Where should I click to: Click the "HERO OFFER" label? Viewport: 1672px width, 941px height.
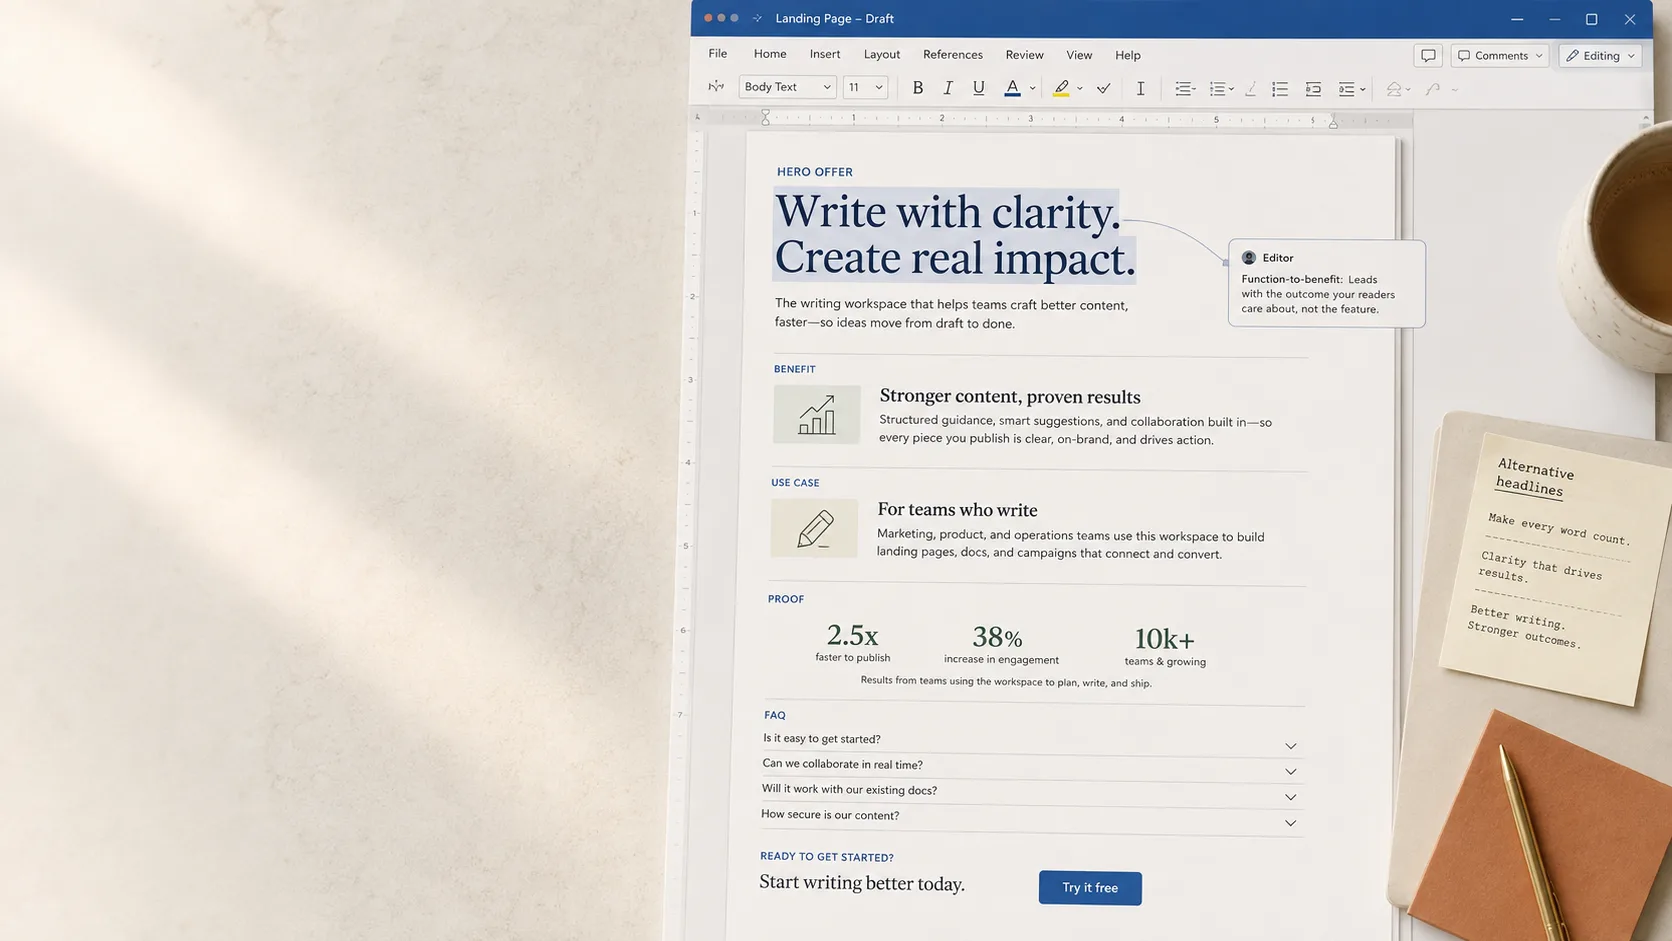click(x=815, y=172)
